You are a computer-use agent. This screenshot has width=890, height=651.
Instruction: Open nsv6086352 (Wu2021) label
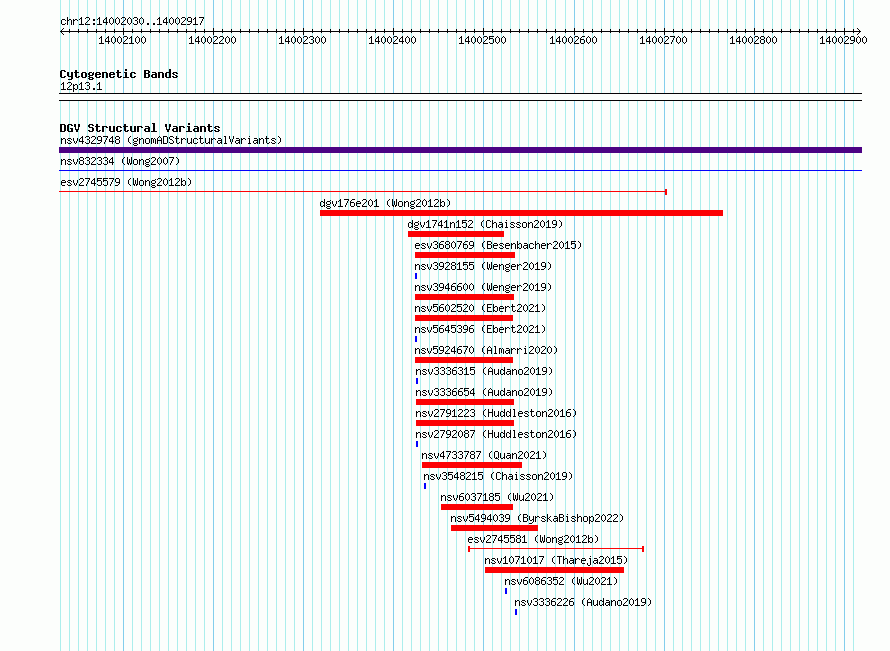(561, 581)
